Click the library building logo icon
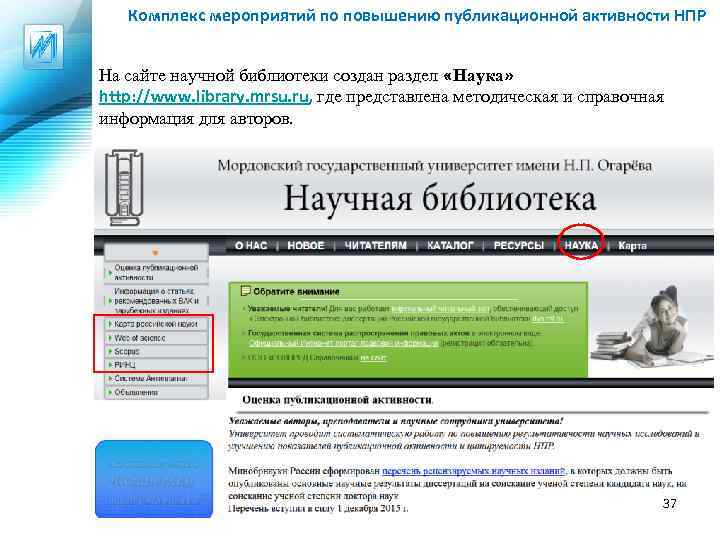 [x=124, y=188]
